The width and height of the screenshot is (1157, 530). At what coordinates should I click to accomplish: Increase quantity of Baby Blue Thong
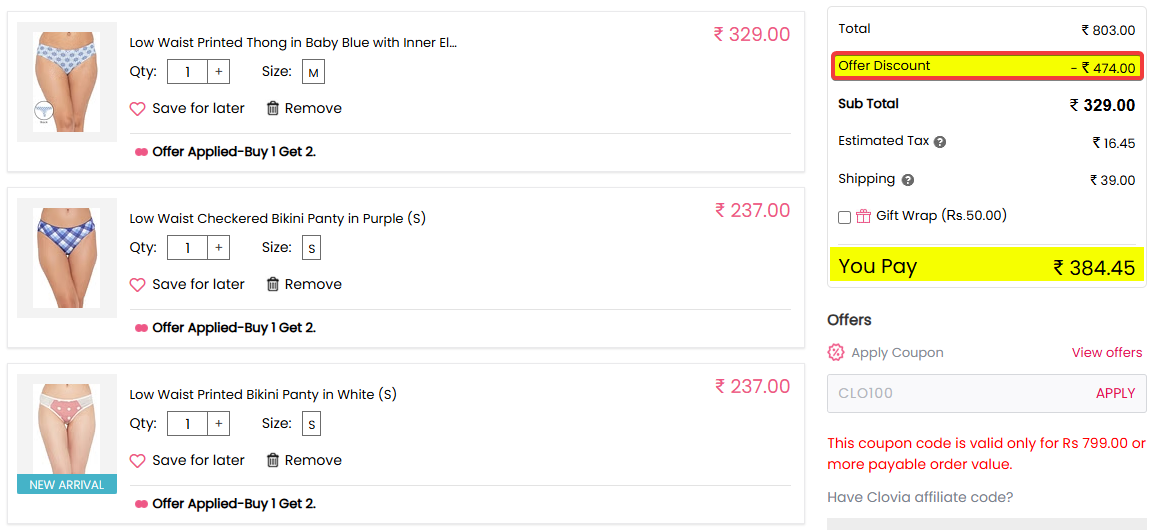click(219, 72)
